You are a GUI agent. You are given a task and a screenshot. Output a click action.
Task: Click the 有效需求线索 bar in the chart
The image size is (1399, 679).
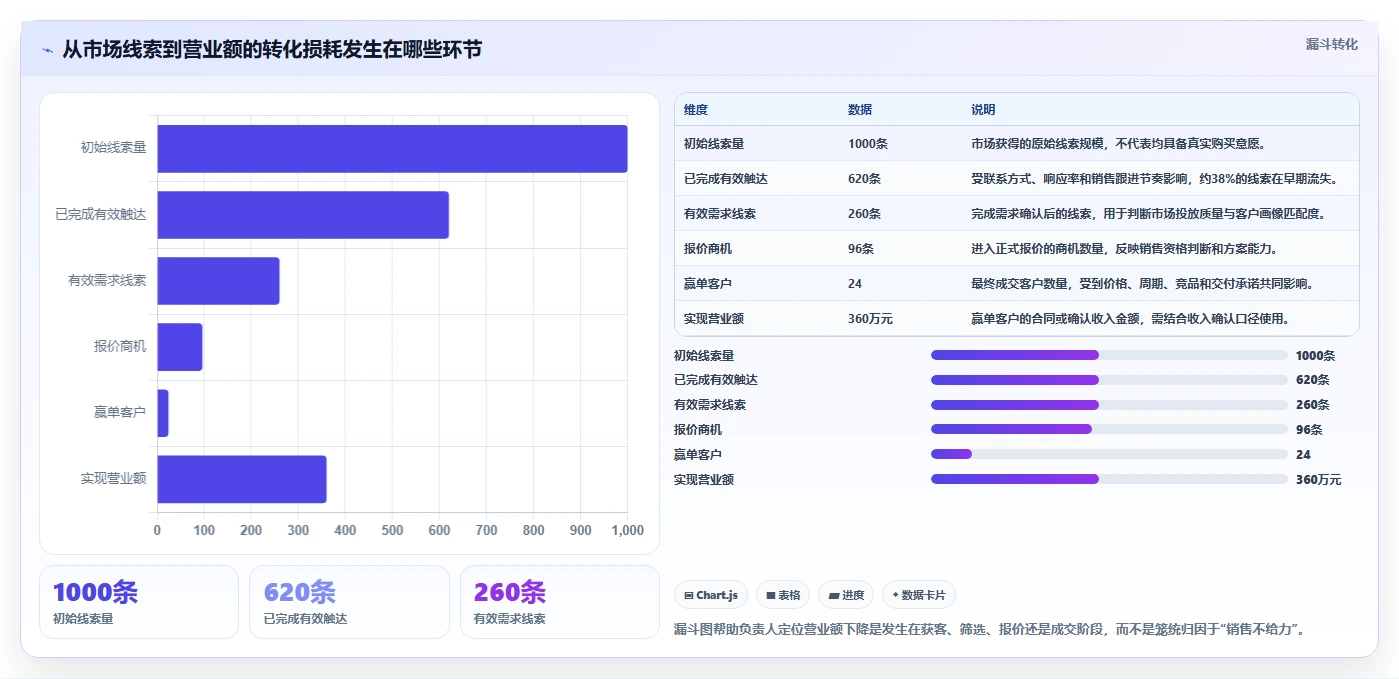[218, 281]
